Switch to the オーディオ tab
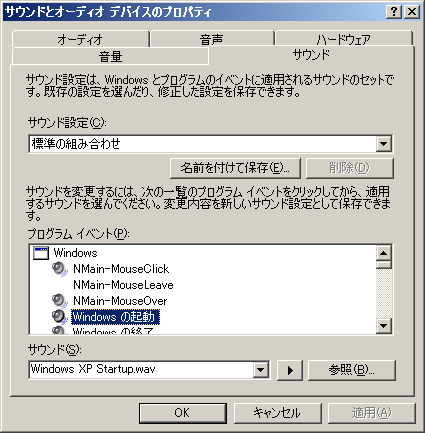The width and height of the screenshot is (425, 433). (80, 39)
